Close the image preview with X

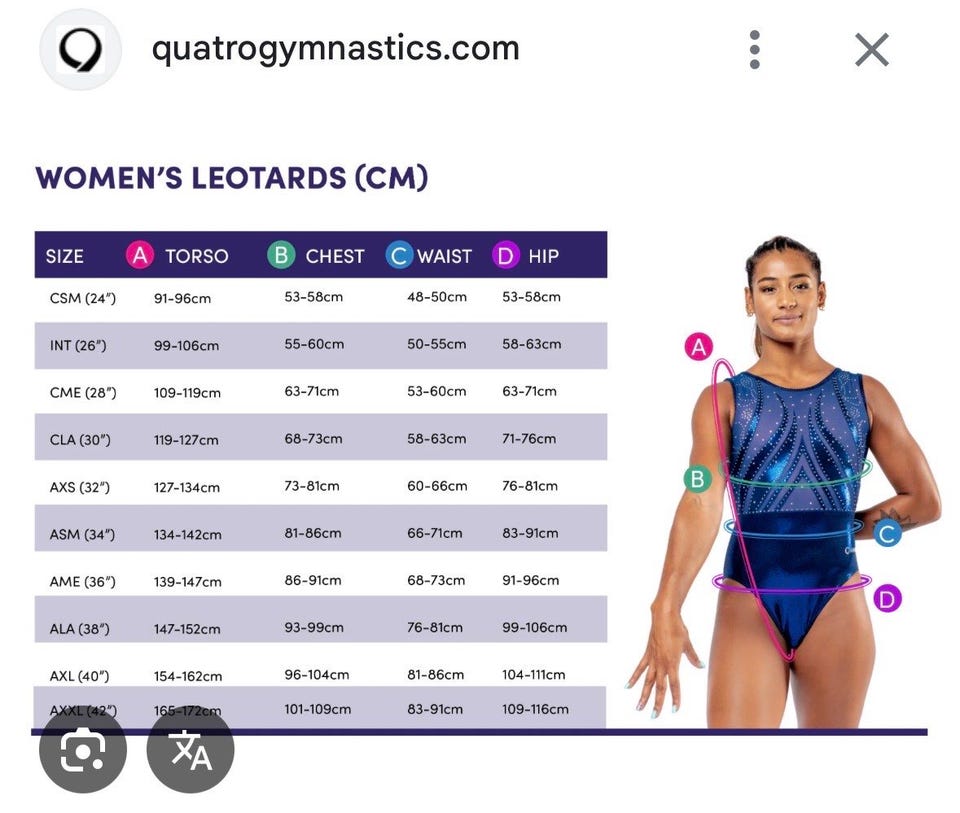(x=871, y=50)
